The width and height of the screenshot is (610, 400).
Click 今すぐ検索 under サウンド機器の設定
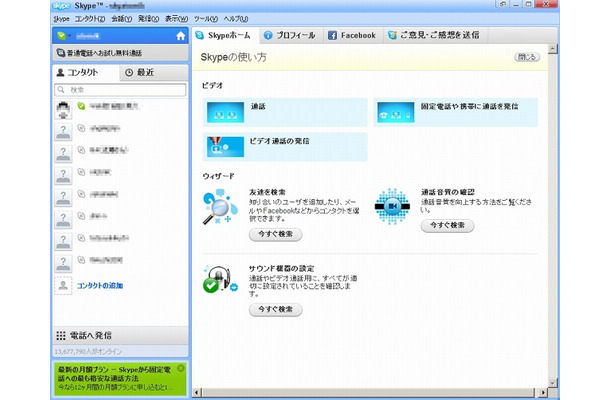275,309
